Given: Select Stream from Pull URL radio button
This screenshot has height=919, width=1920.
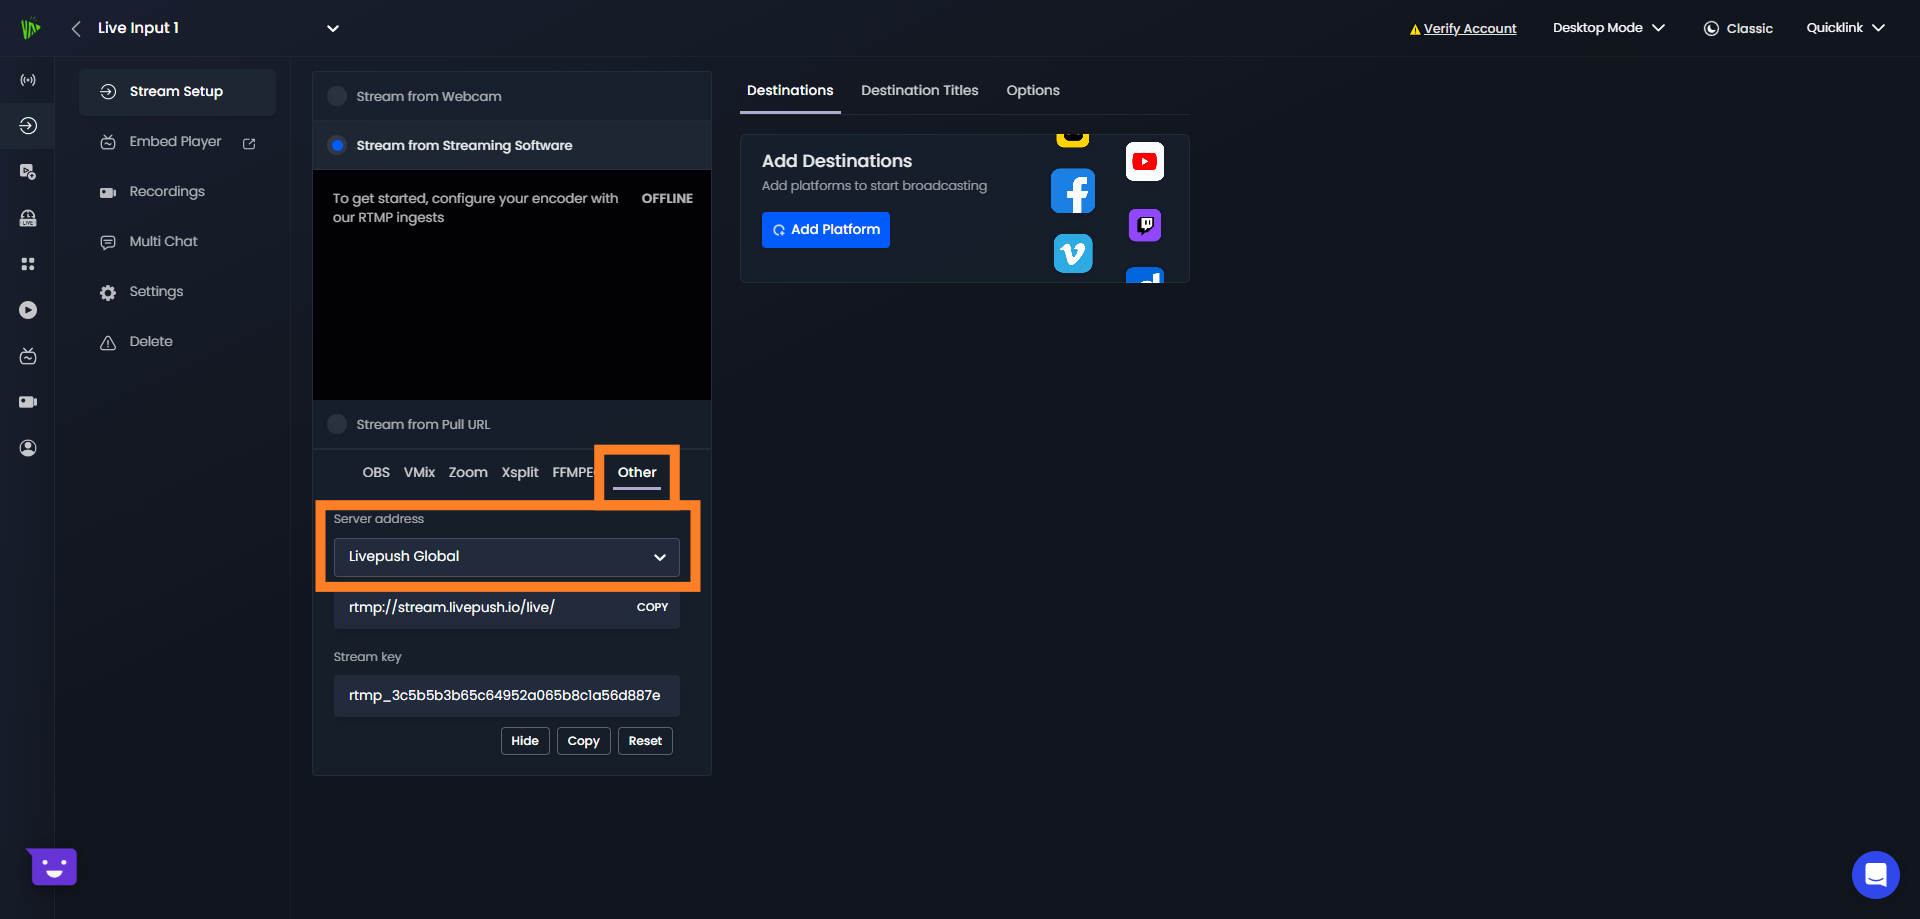Looking at the screenshot, I should (x=338, y=424).
